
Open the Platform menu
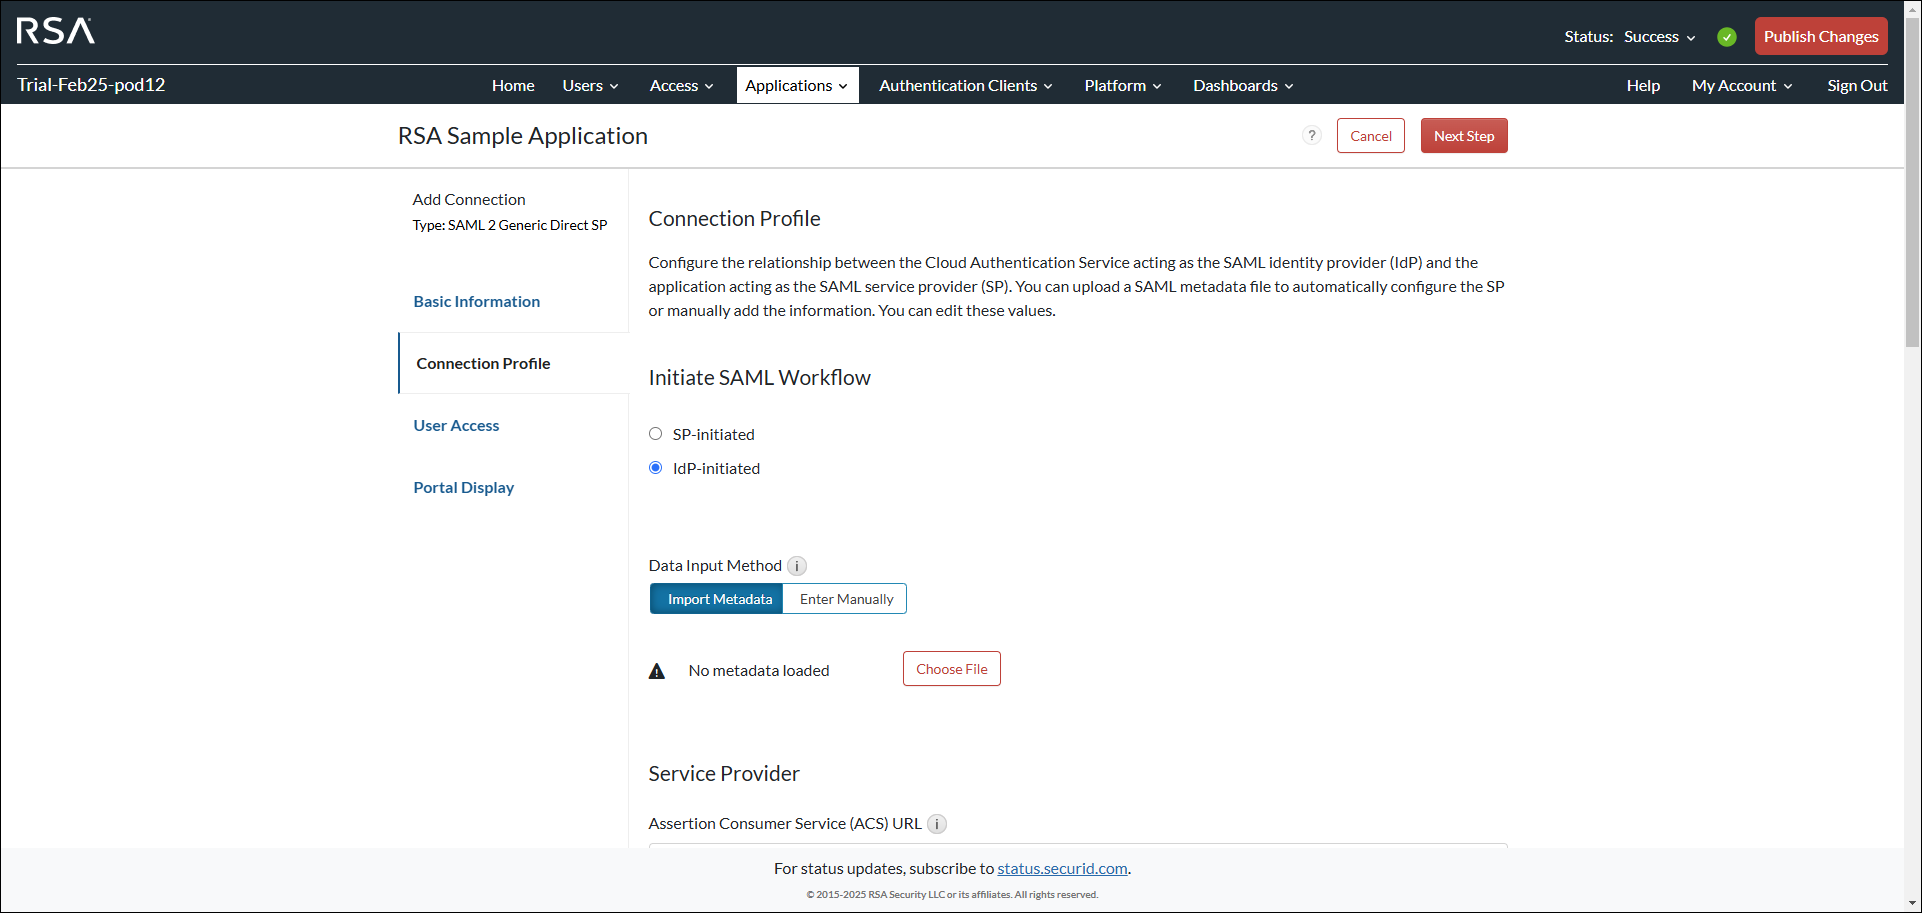coord(1122,85)
